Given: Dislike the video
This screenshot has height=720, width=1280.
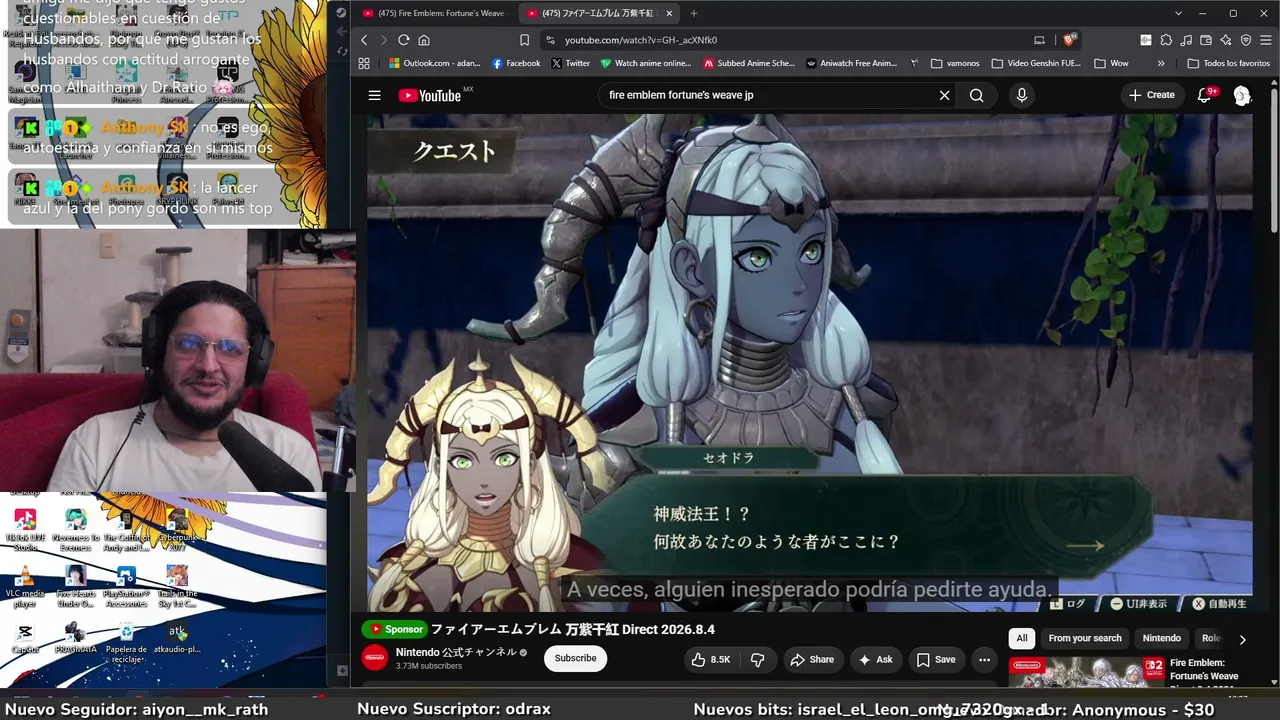Looking at the screenshot, I should (x=758, y=660).
